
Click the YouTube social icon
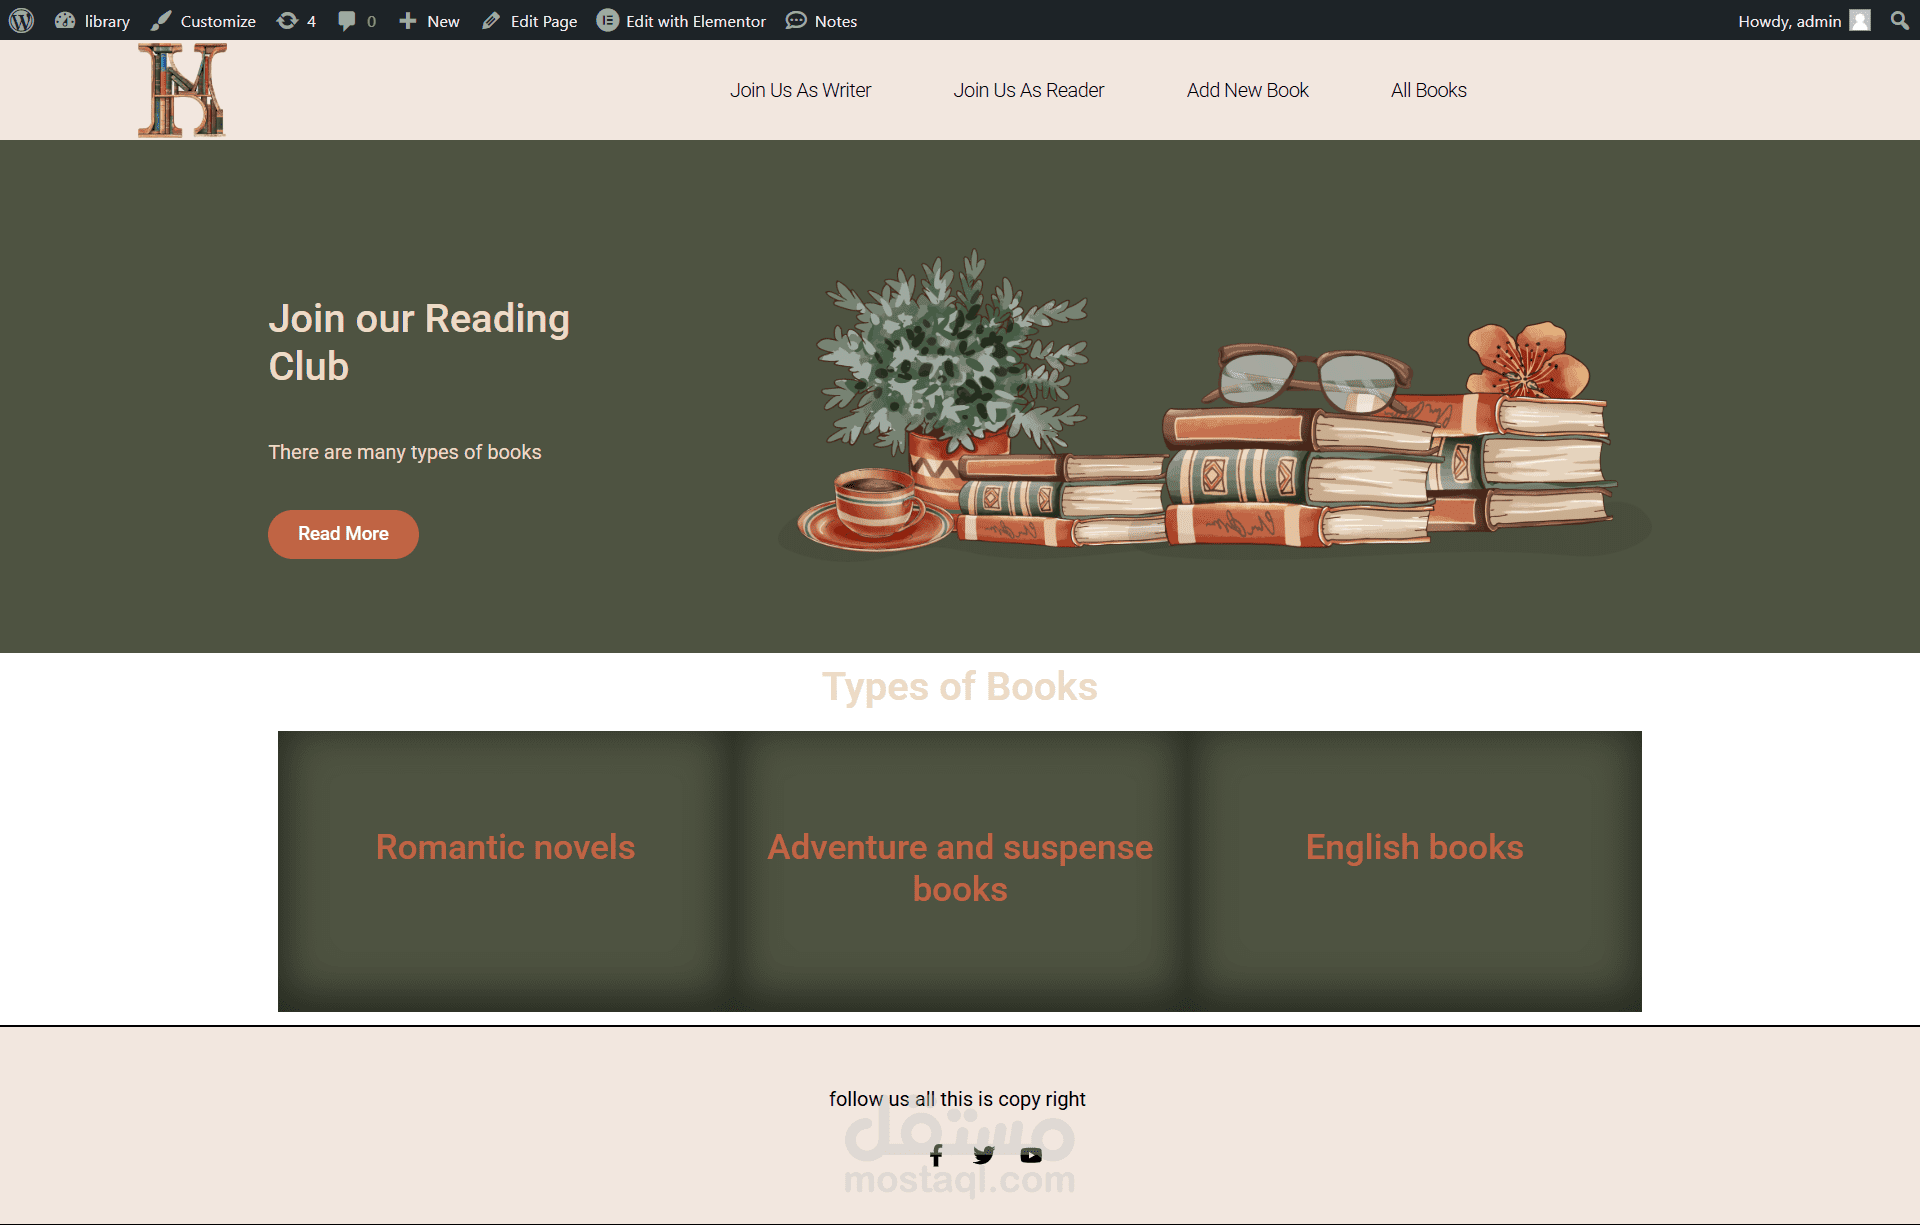[1031, 1154]
